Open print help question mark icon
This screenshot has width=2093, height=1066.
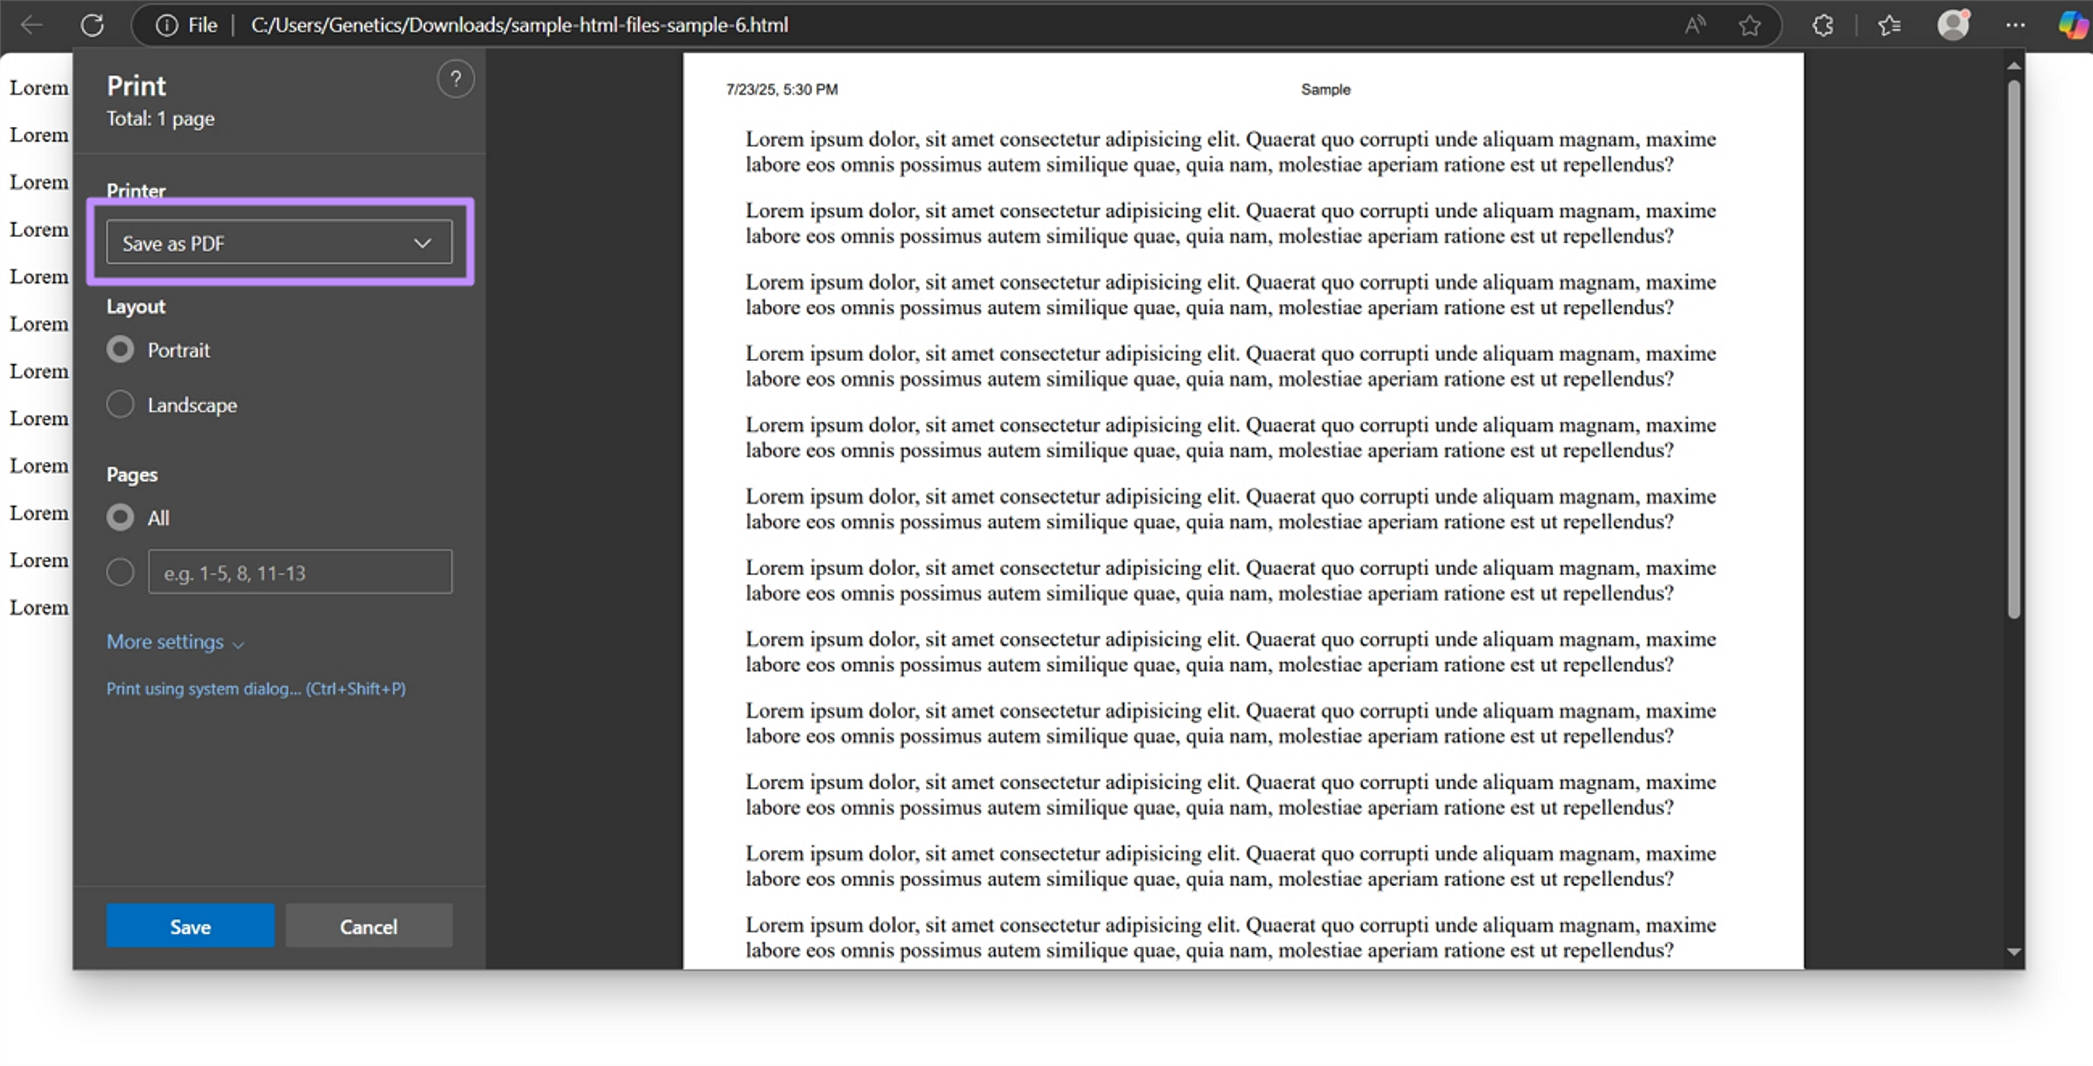tap(455, 79)
